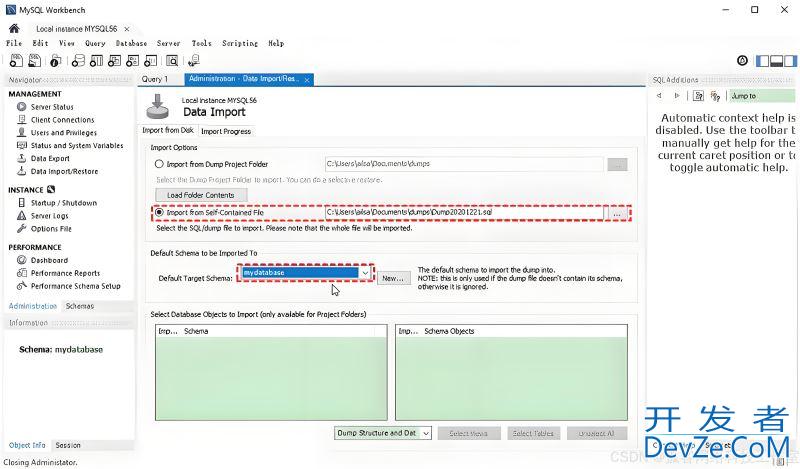
Task: Switch to Import from Disk tab
Action: pos(168,130)
